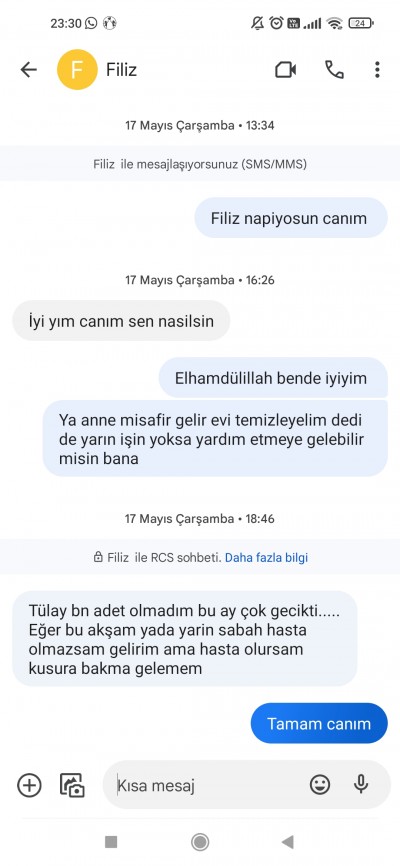400x866 pixels.
Task: Open the gallery and camera attachment icon
Action: (72, 785)
